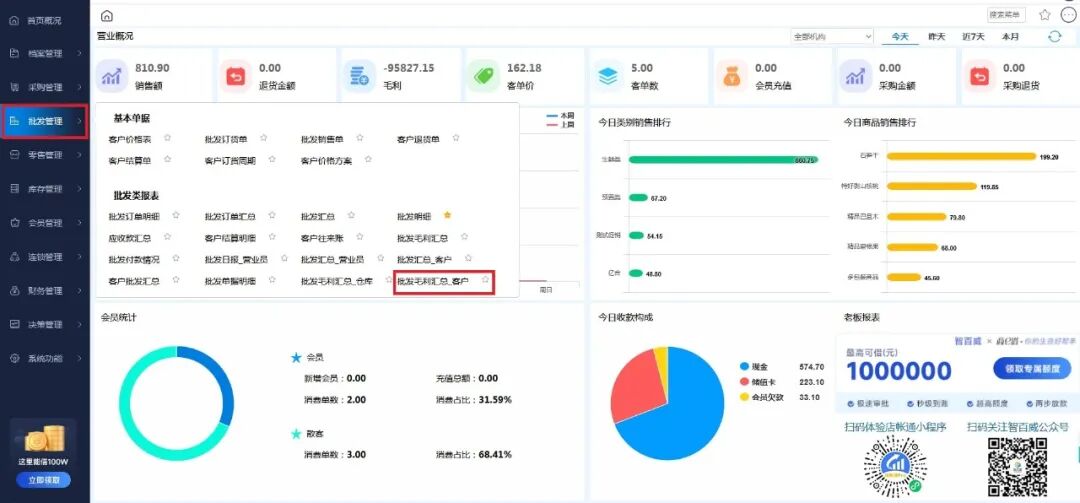This screenshot has width=1080, height=503.
Task: Switch to the 今天 tab
Action: point(900,37)
